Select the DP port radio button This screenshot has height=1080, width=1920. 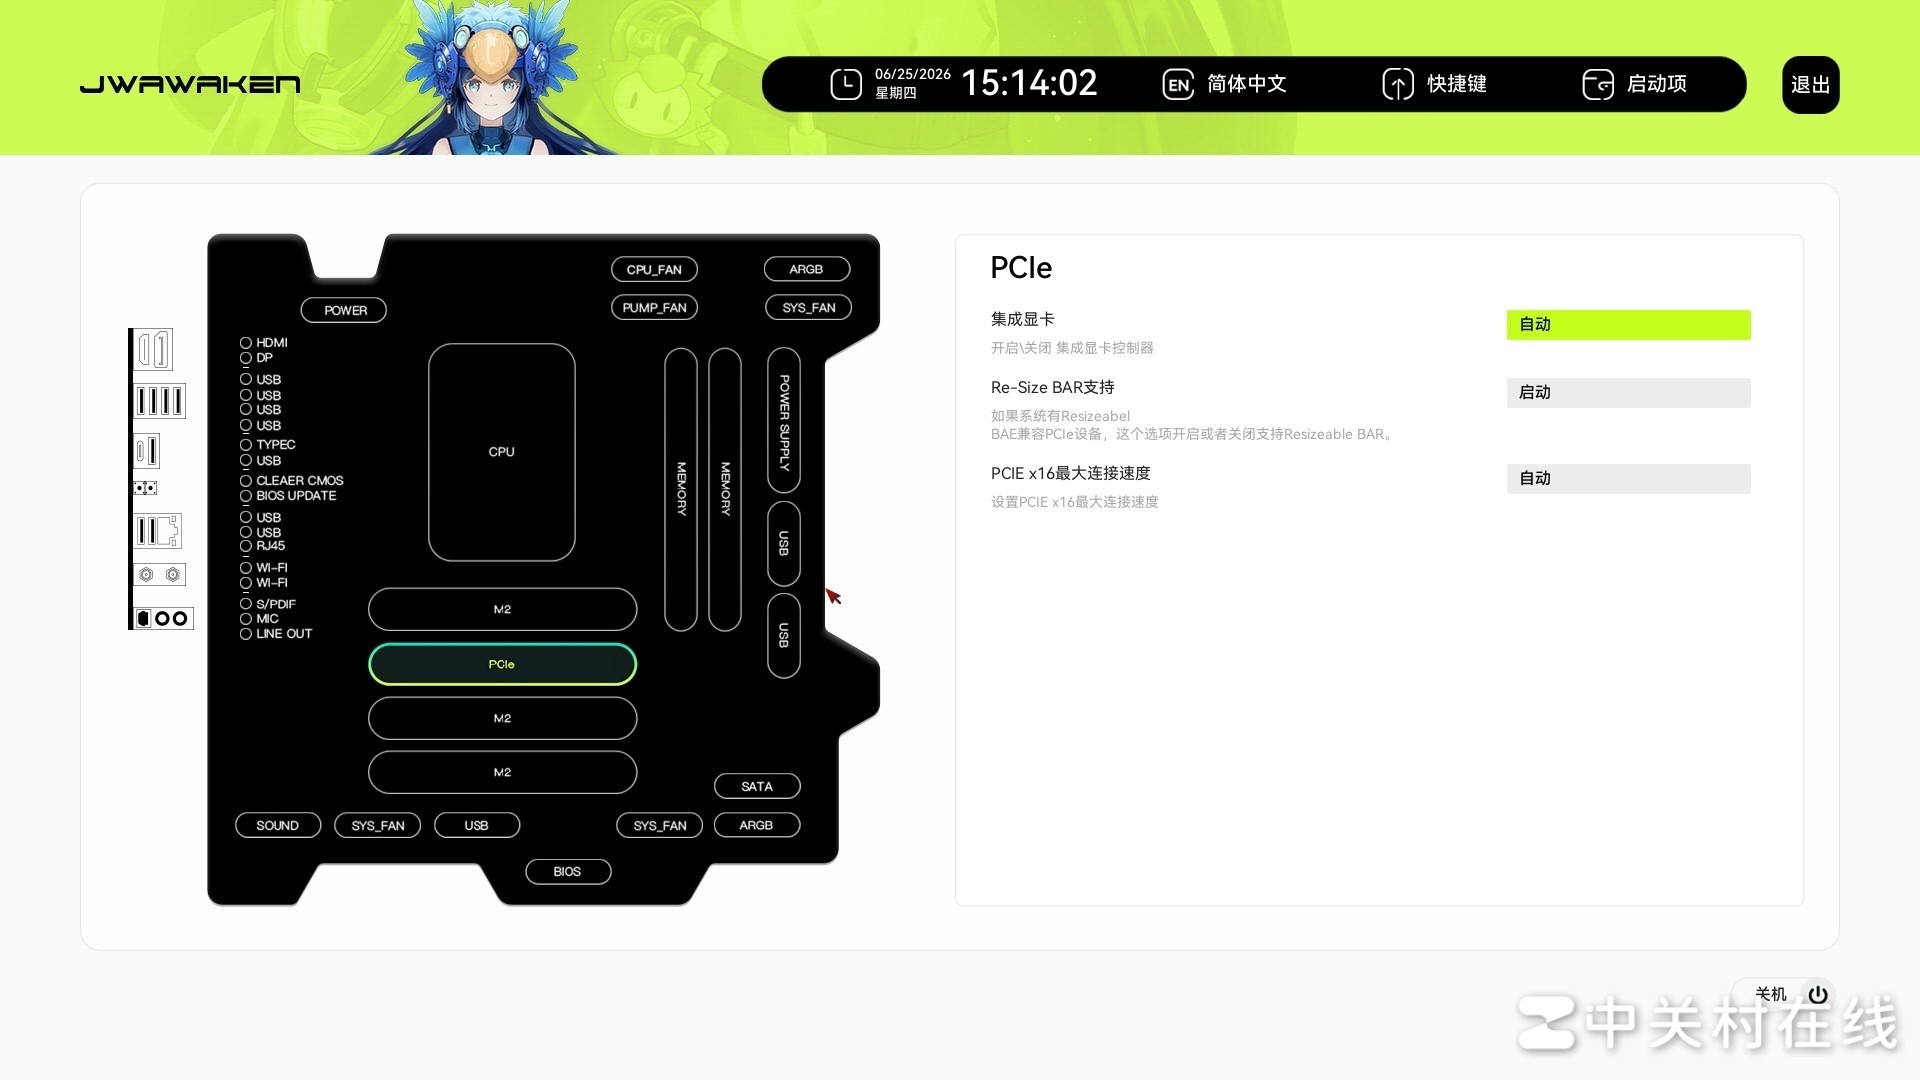point(245,358)
